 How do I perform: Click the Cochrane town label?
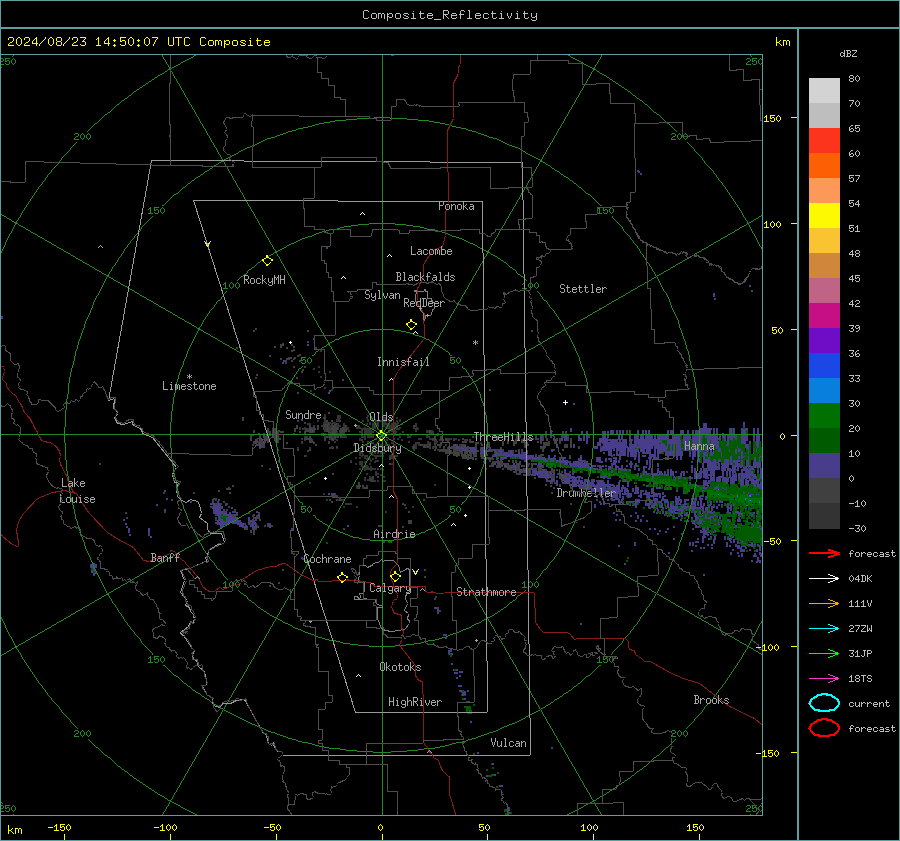[x=327, y=559]
